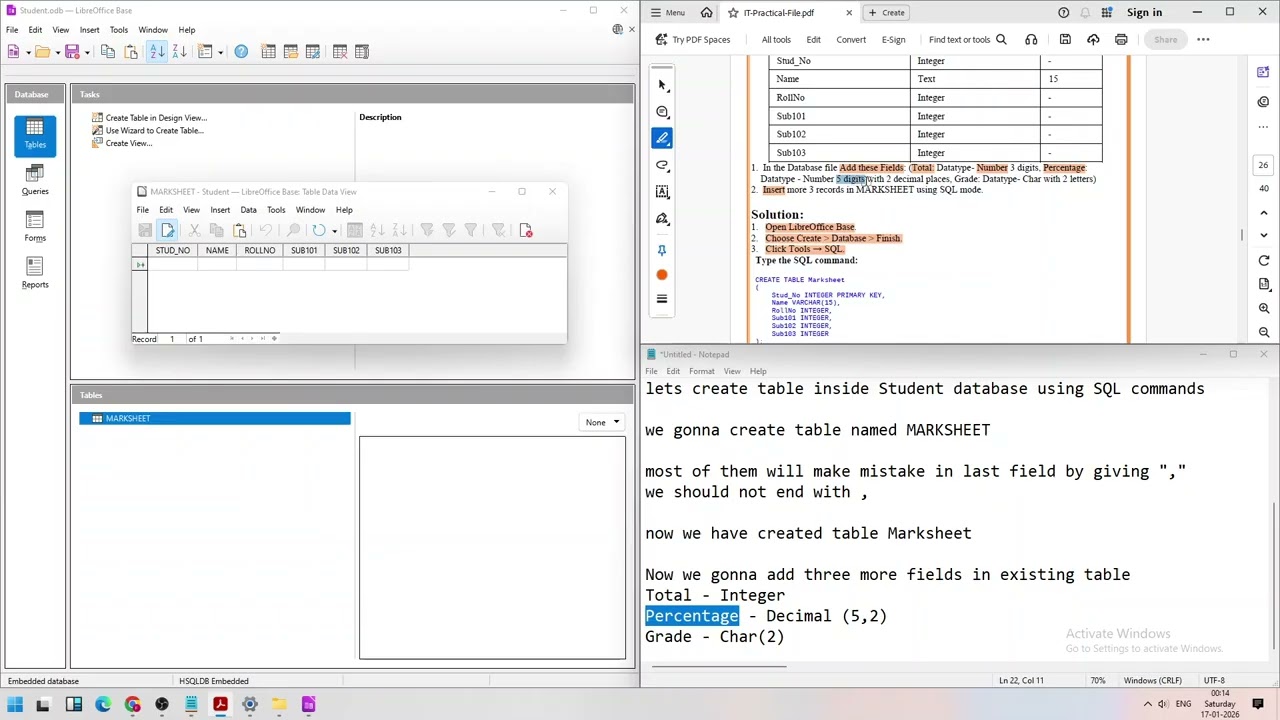This screenshot has height=720, width=1280.
Task: Click the read aloud headphones icon in Acrobat
Action: [x=1031, y=40]
